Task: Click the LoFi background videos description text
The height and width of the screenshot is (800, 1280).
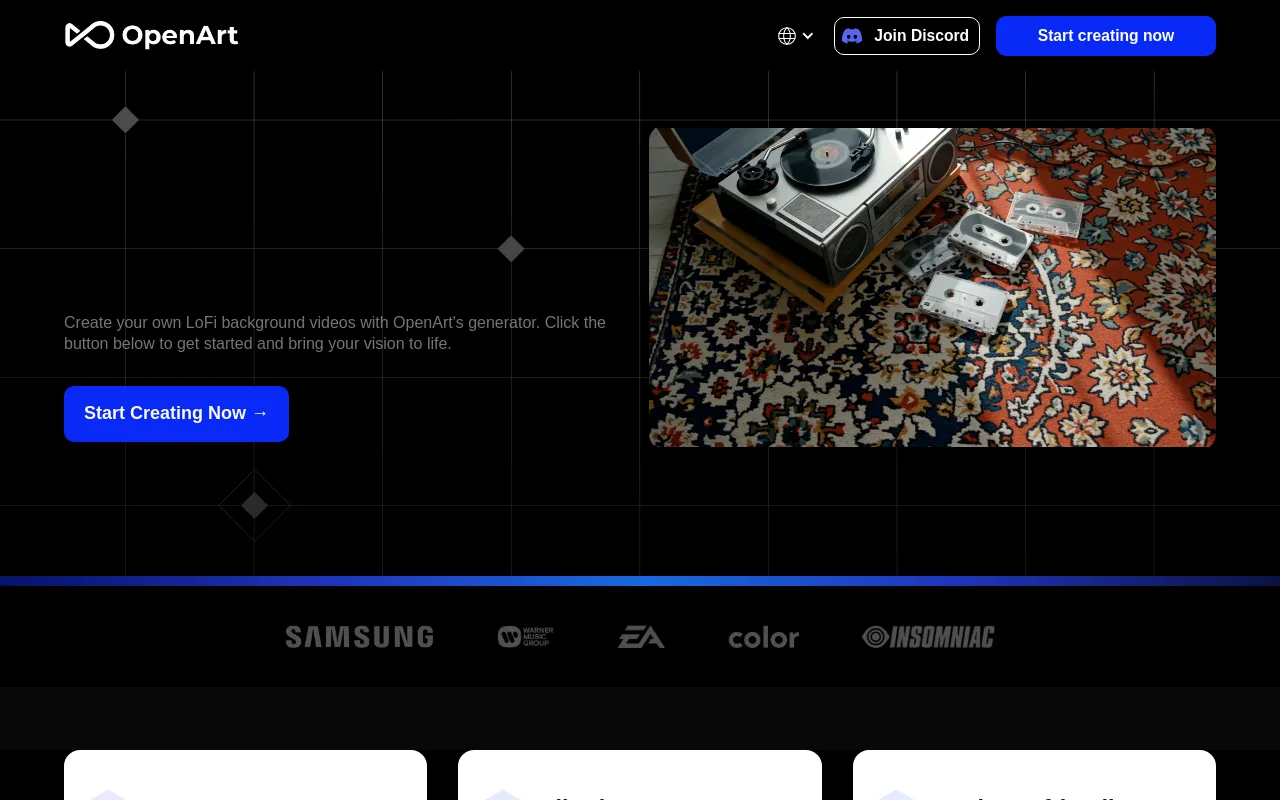Action: tap(335, 333)
